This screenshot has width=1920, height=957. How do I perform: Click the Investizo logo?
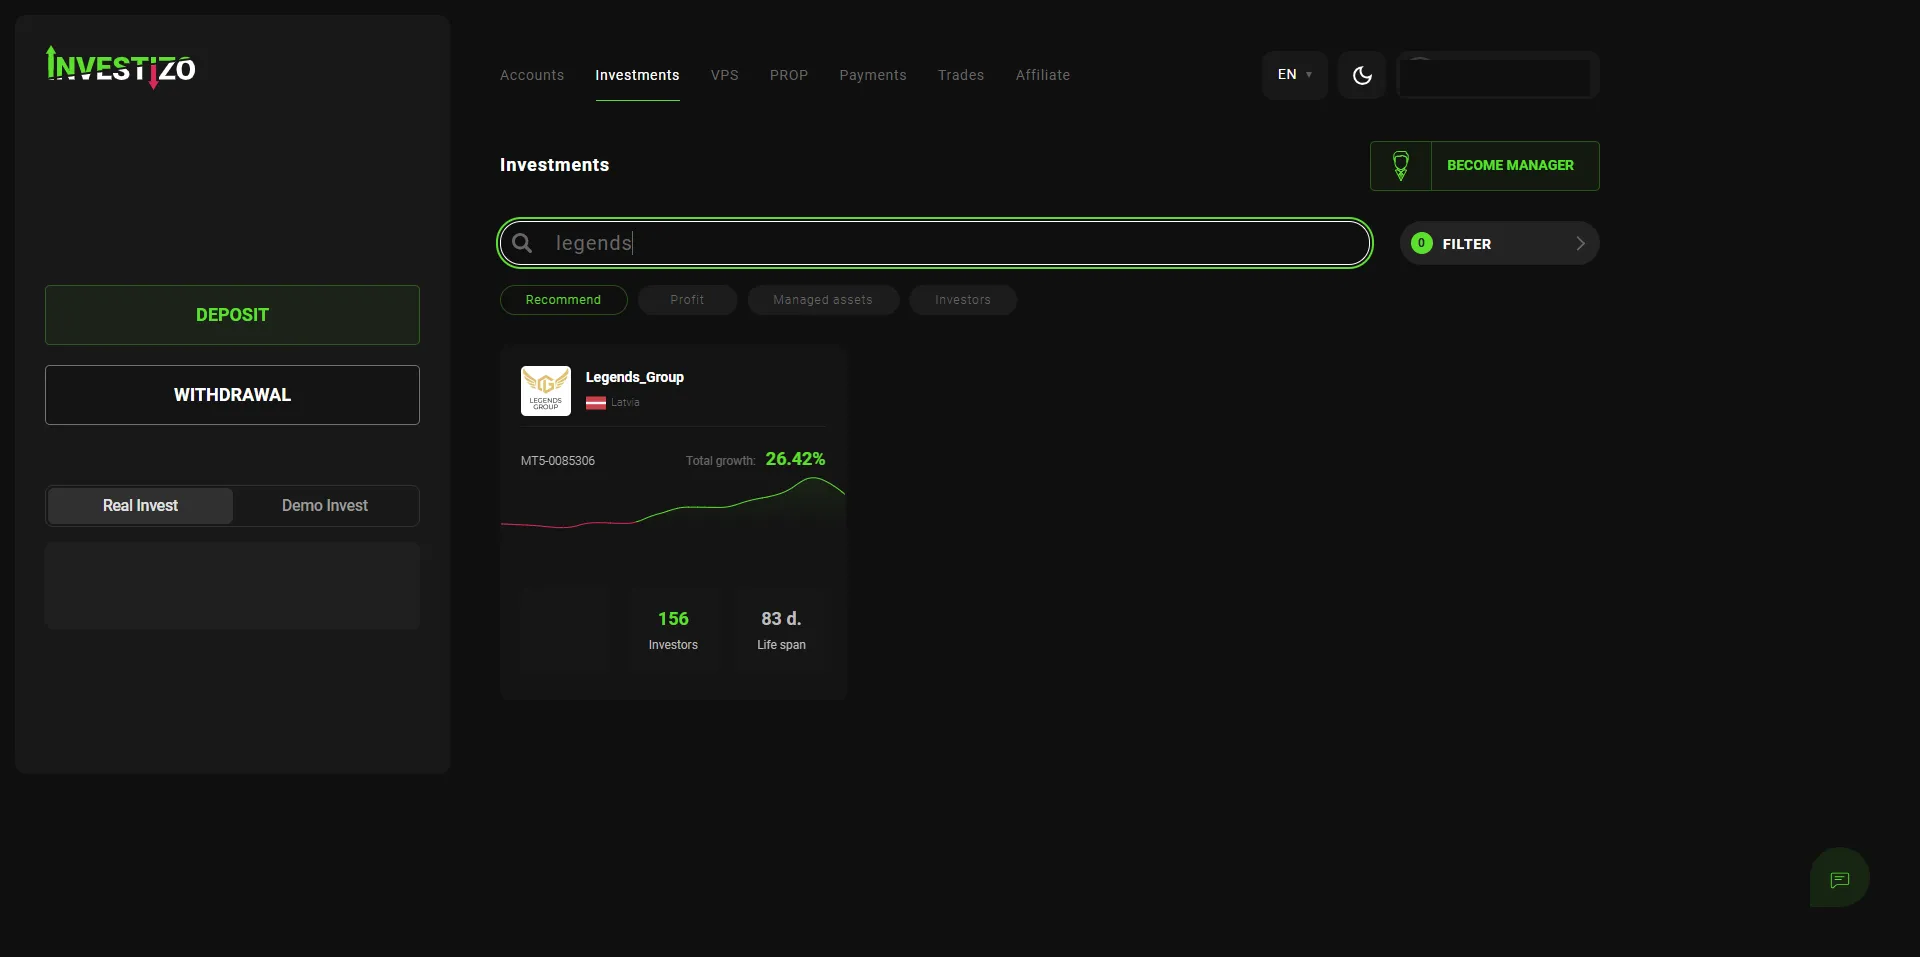tap(121, 67)
